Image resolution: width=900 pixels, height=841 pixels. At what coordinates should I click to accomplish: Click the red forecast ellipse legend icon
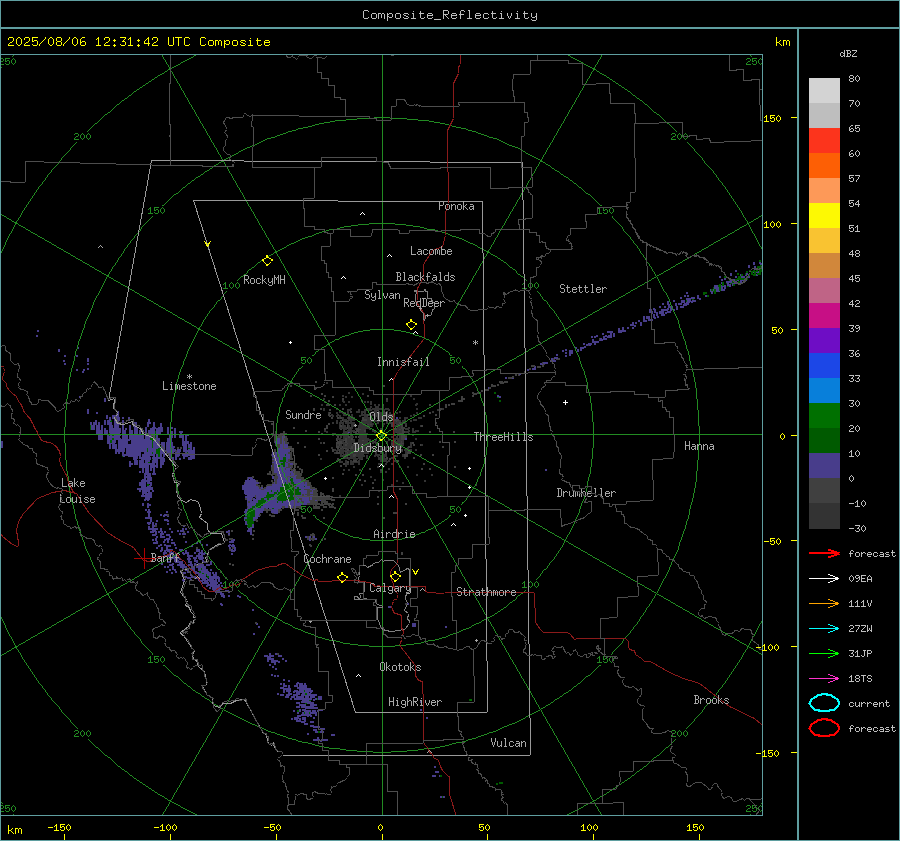(x=824, y=728)
